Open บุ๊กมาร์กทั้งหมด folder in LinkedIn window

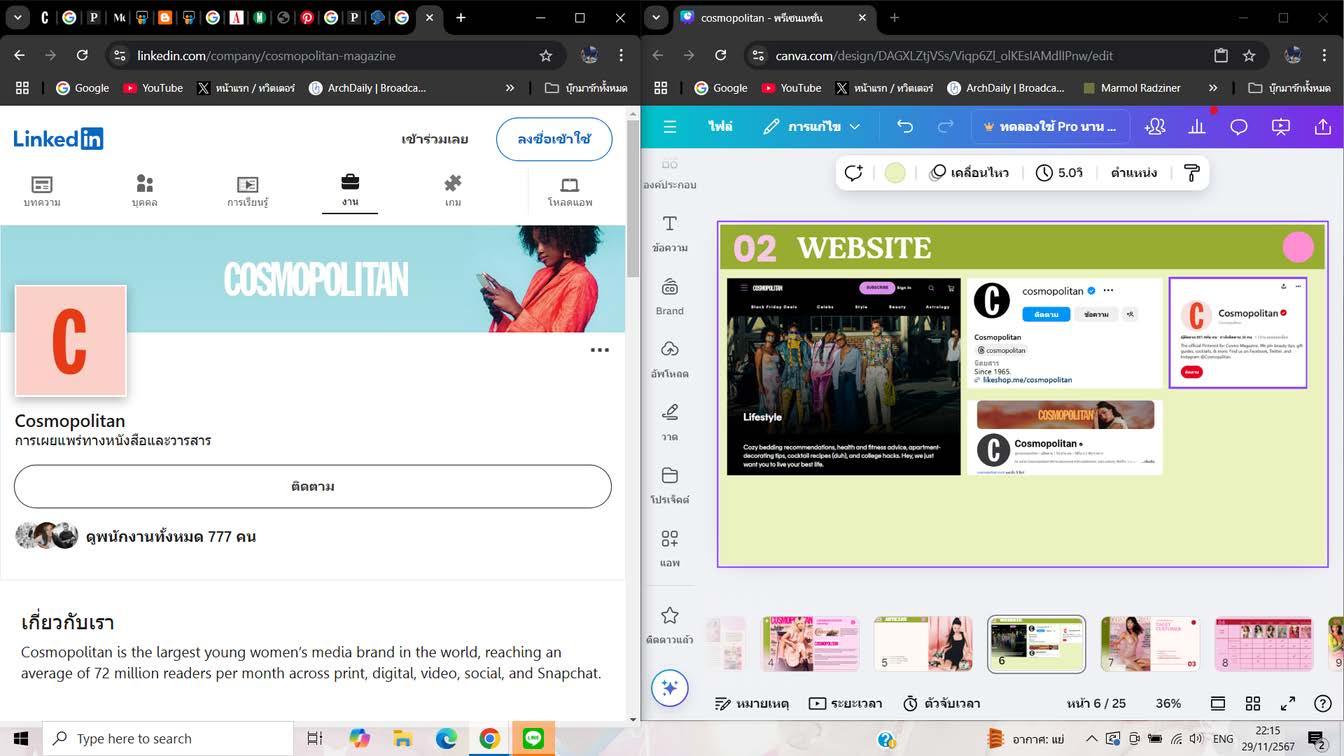(586, 88)
